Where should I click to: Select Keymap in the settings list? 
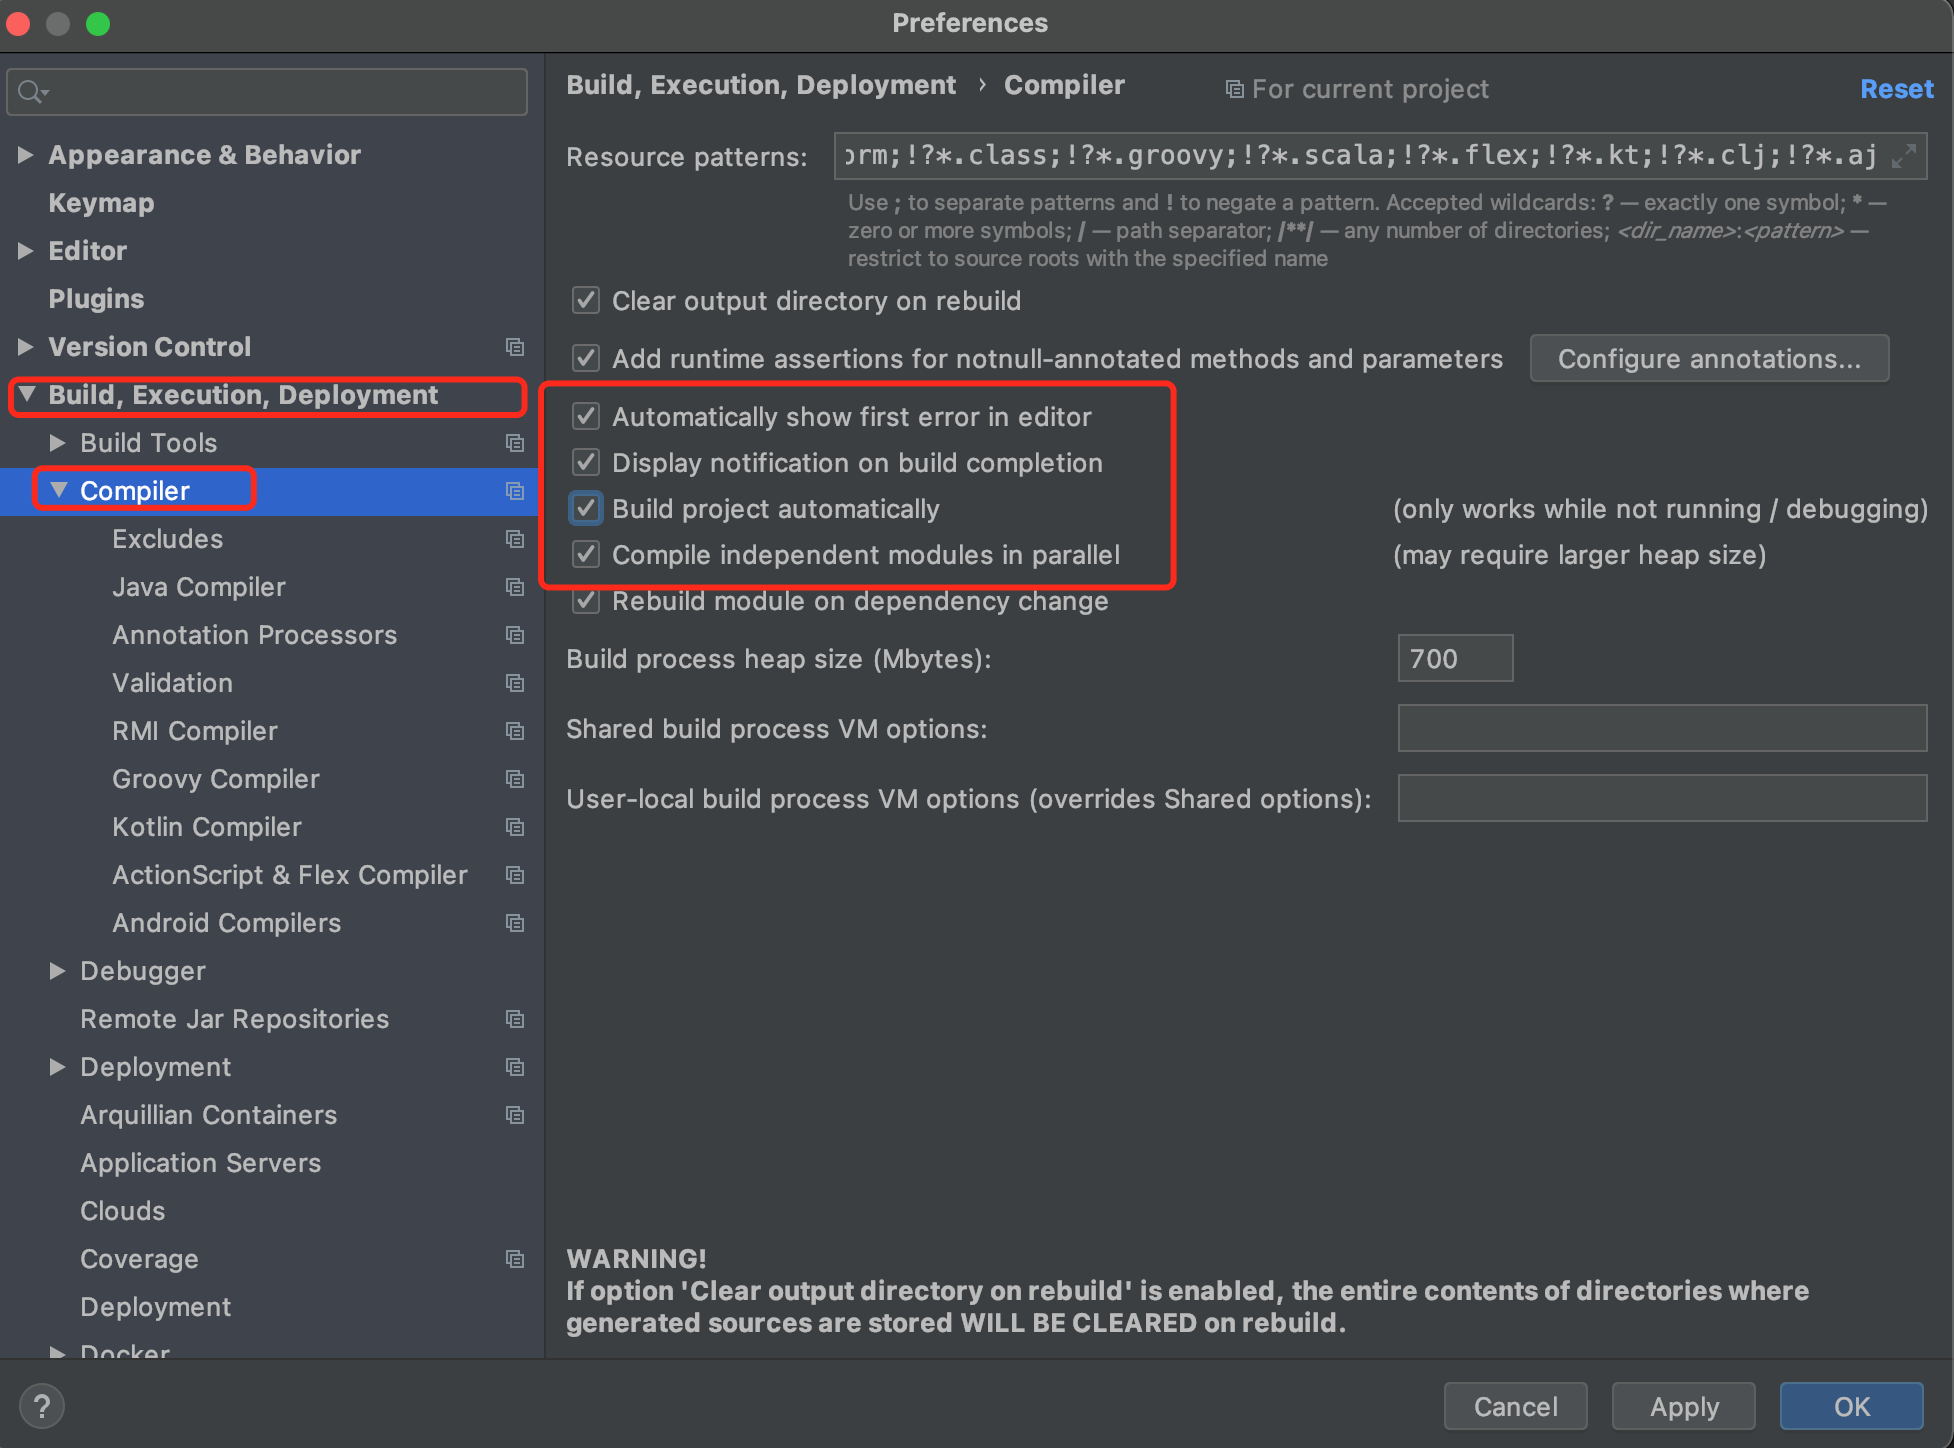click(x=101, y=203)
